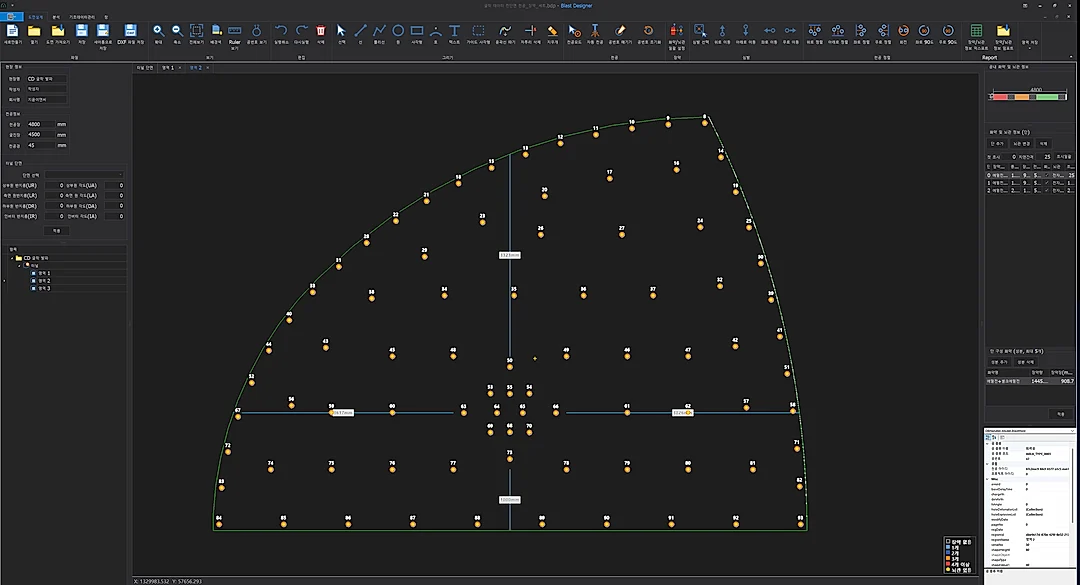Select blast hole number 35

514,296
